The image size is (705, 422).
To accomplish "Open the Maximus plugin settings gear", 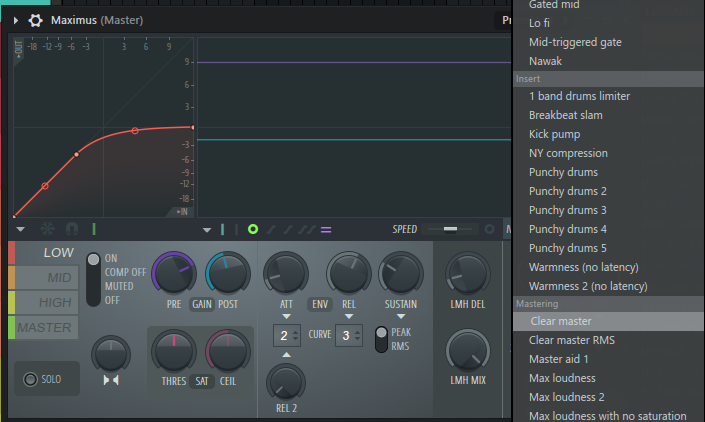I will [35, 20].
